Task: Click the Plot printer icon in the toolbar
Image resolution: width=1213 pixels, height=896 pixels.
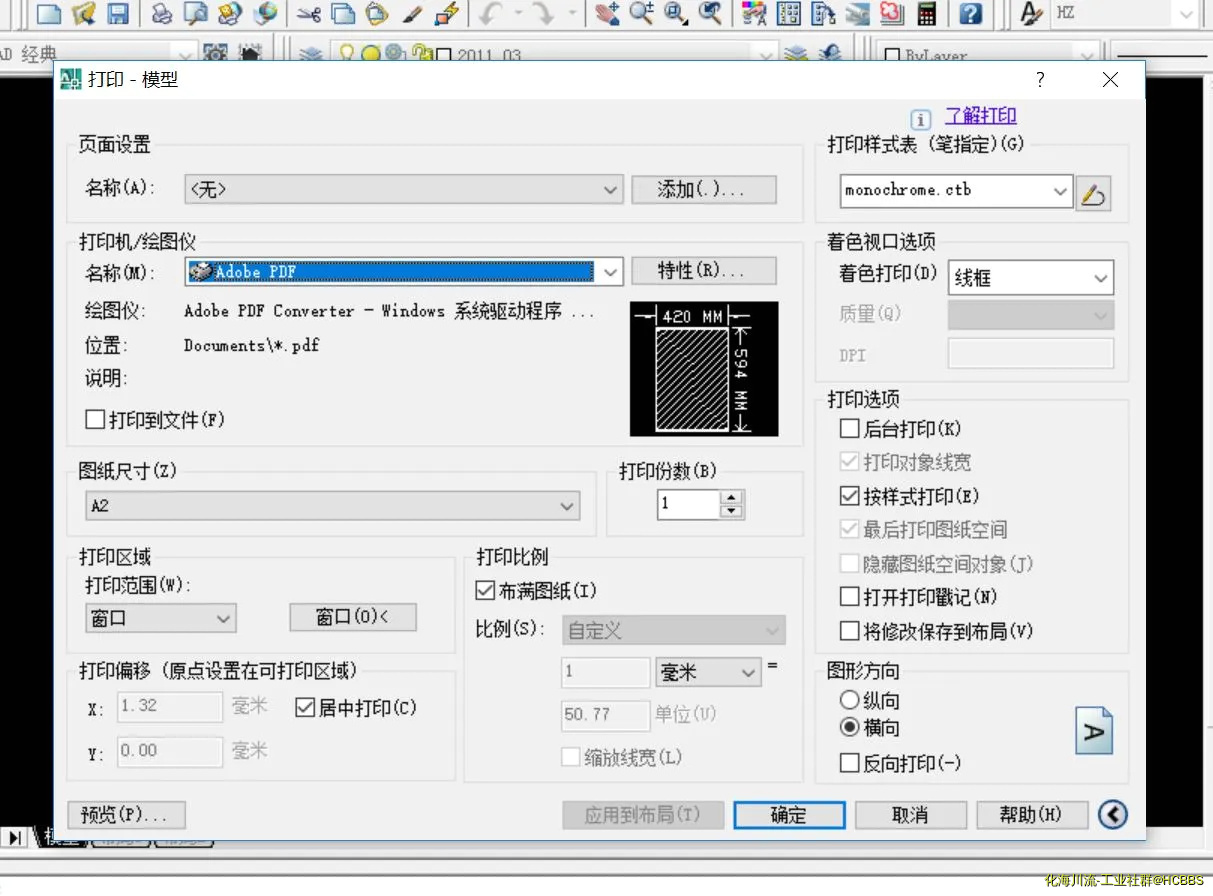Action: click(x=162, y=14)
